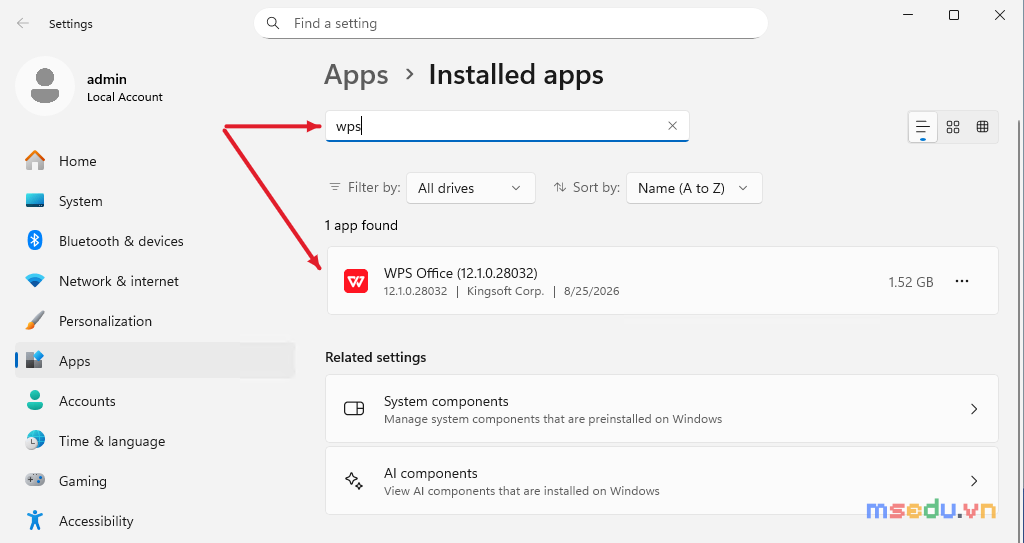The image size is (1024, 543).
Task: Select Apps in the sidebar
Action: pos(155,361)
